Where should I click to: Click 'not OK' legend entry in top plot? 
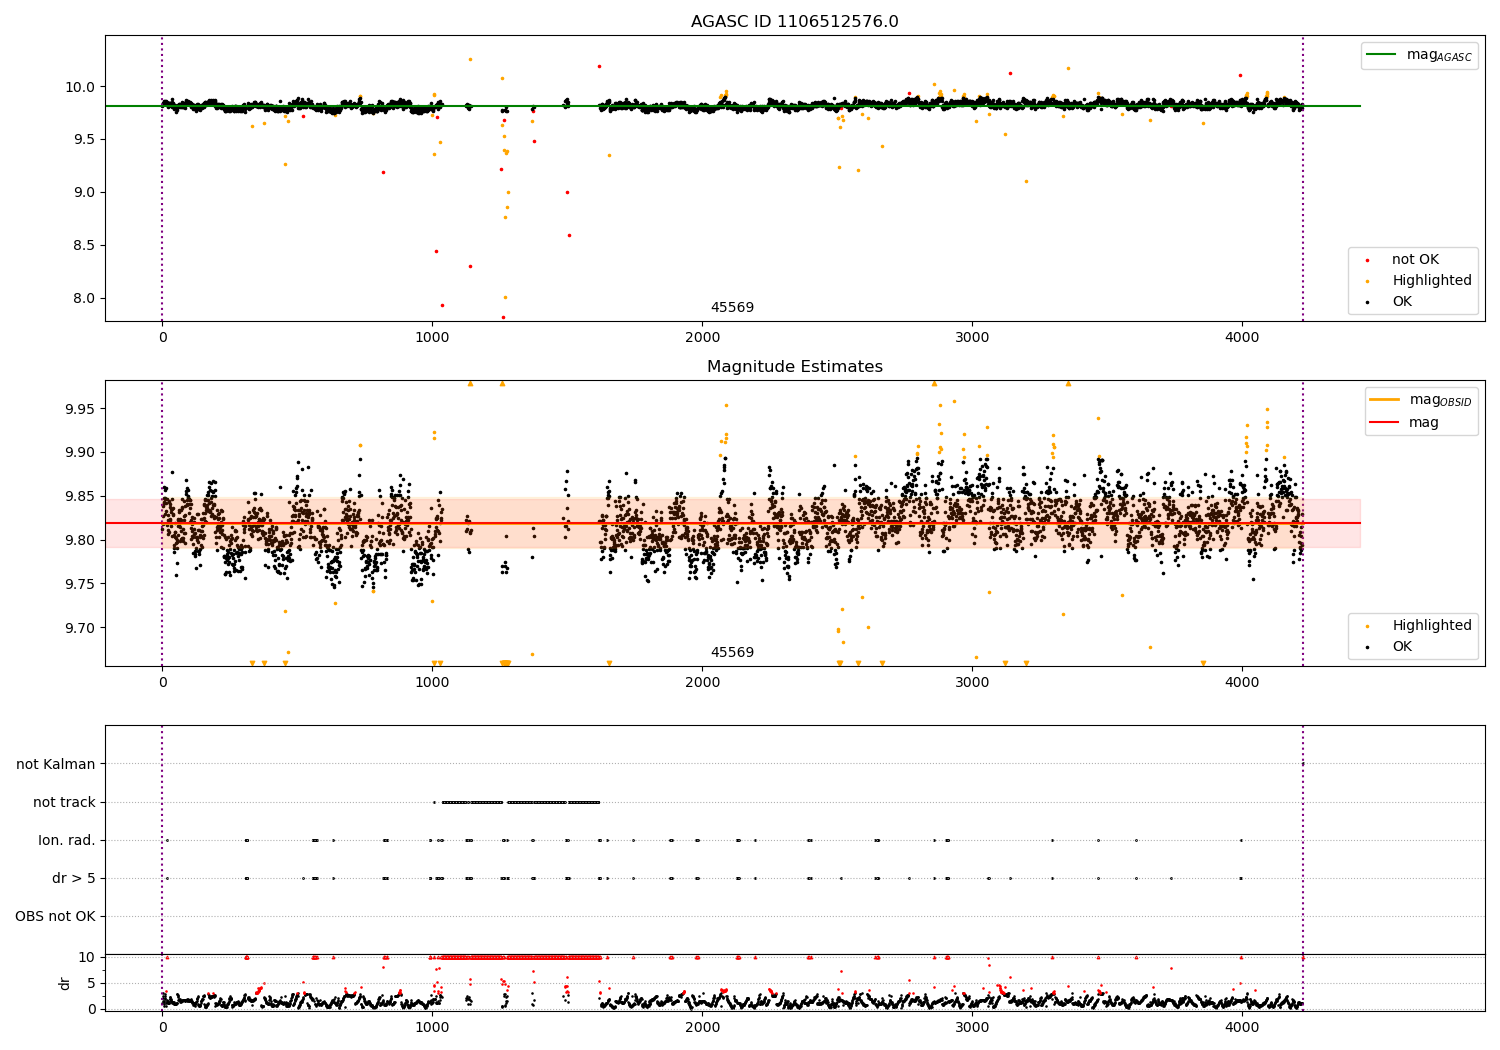coord(1415,260)
